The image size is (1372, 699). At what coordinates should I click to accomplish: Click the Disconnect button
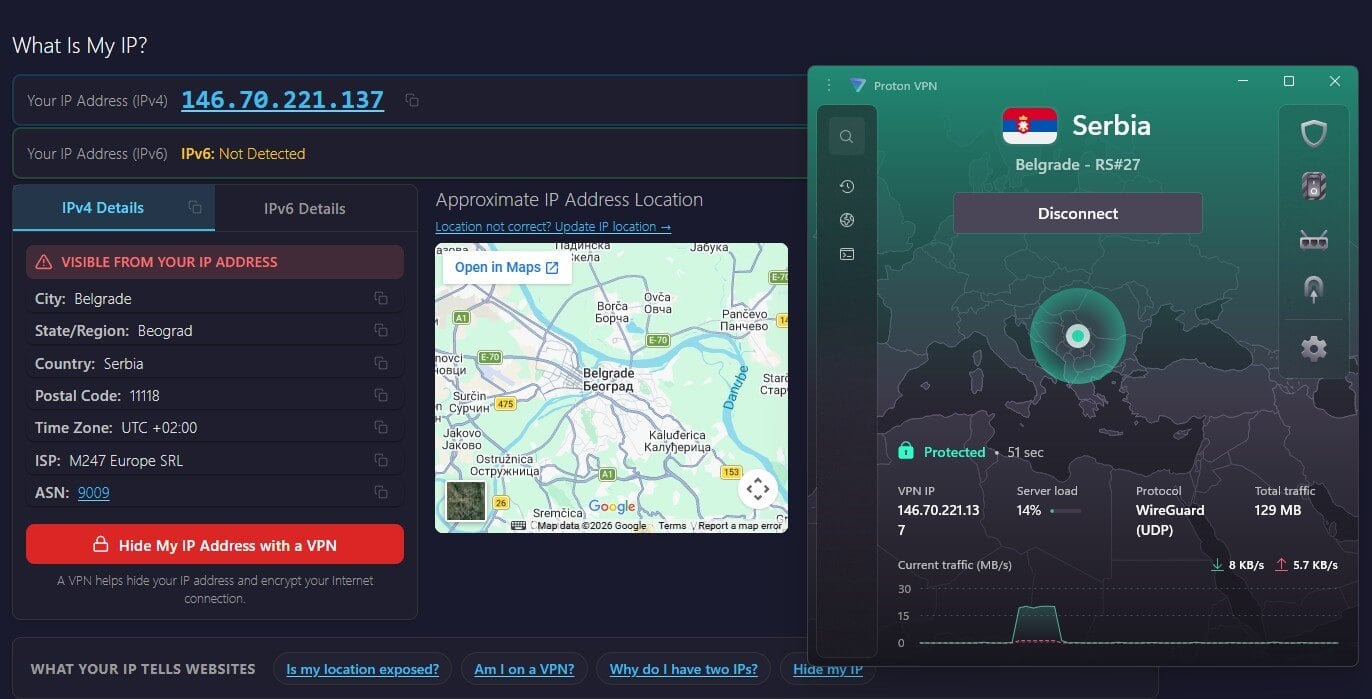click(x=1078, y=213)
